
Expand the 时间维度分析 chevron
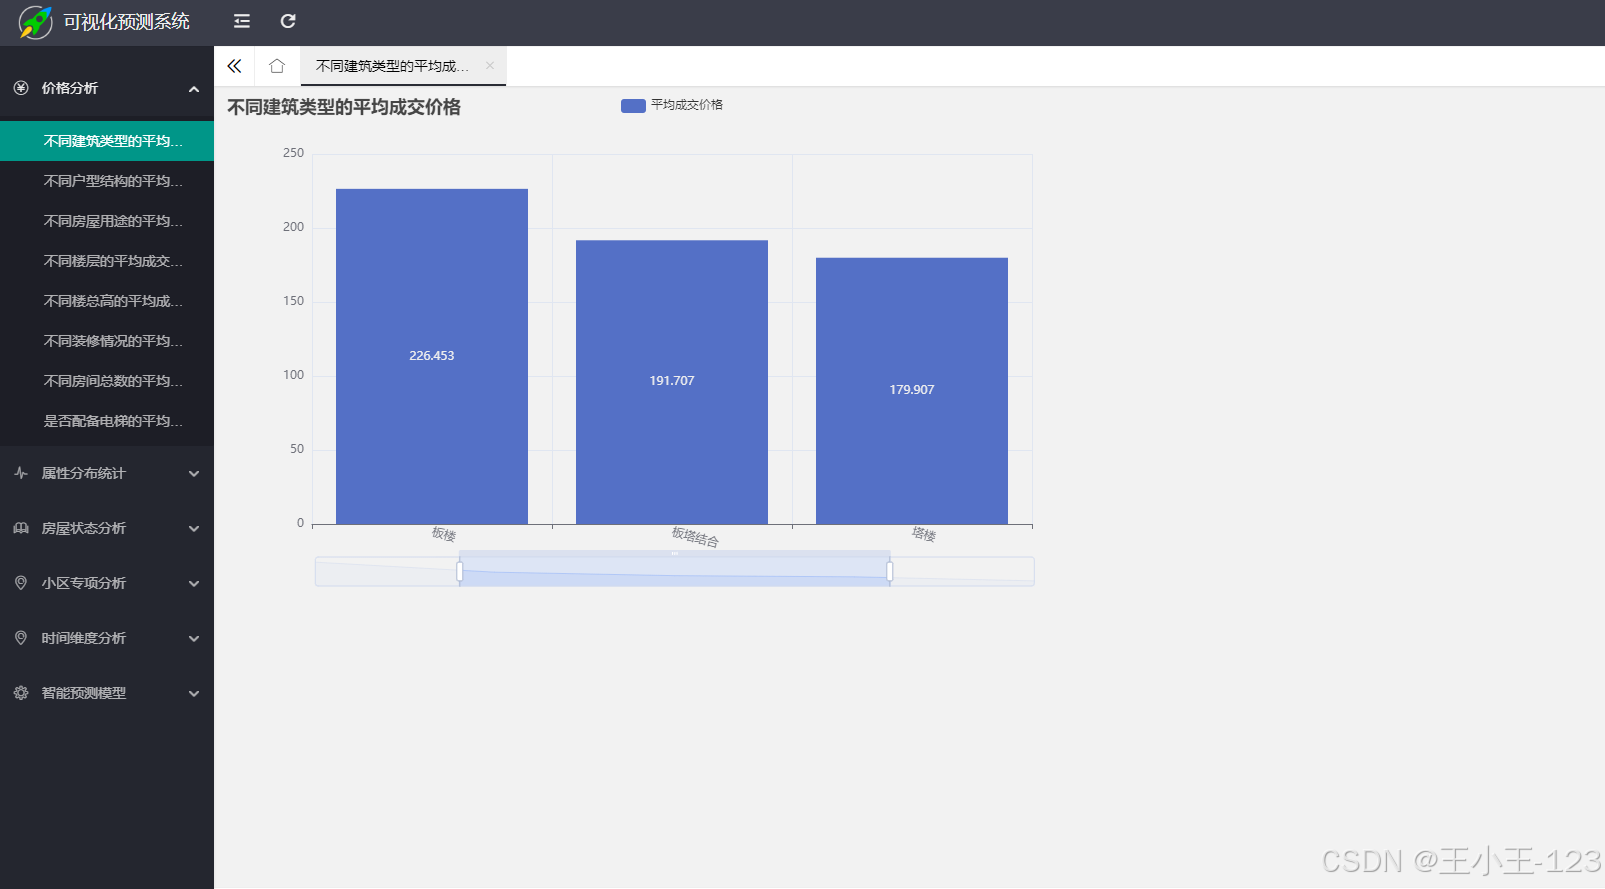[194, 639]
